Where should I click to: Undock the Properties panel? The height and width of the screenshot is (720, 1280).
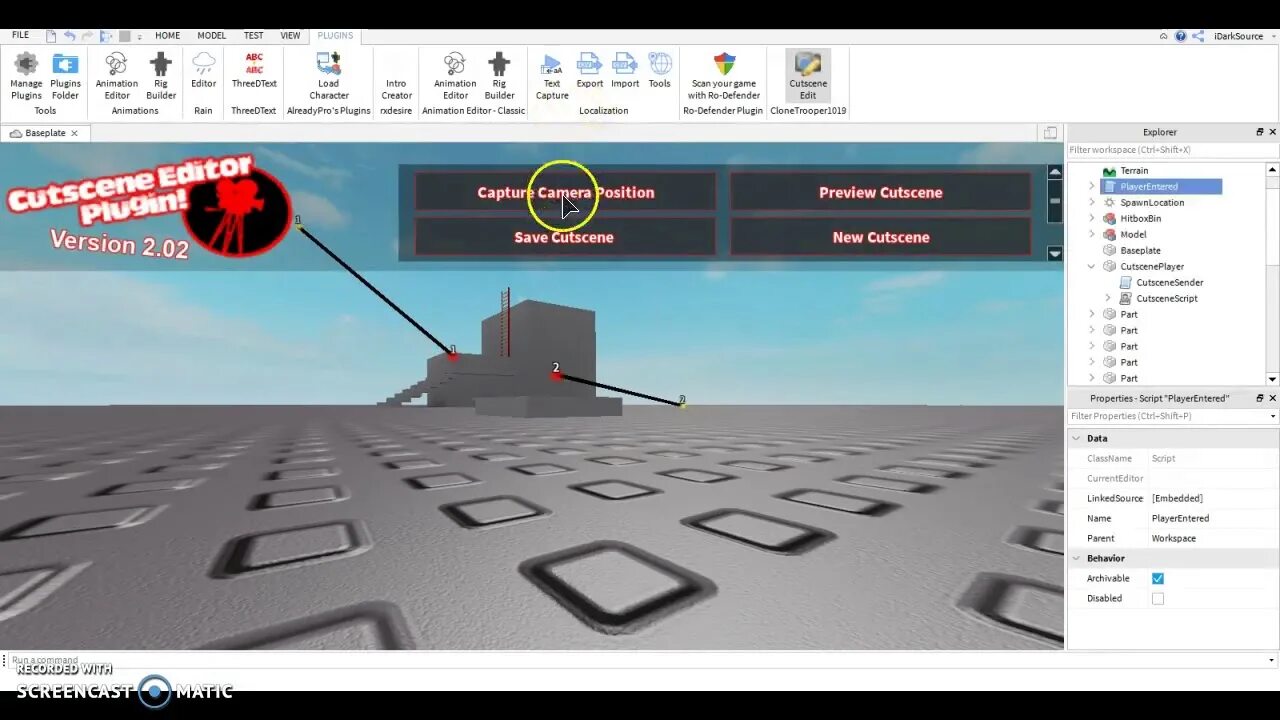pos(1260,398)
